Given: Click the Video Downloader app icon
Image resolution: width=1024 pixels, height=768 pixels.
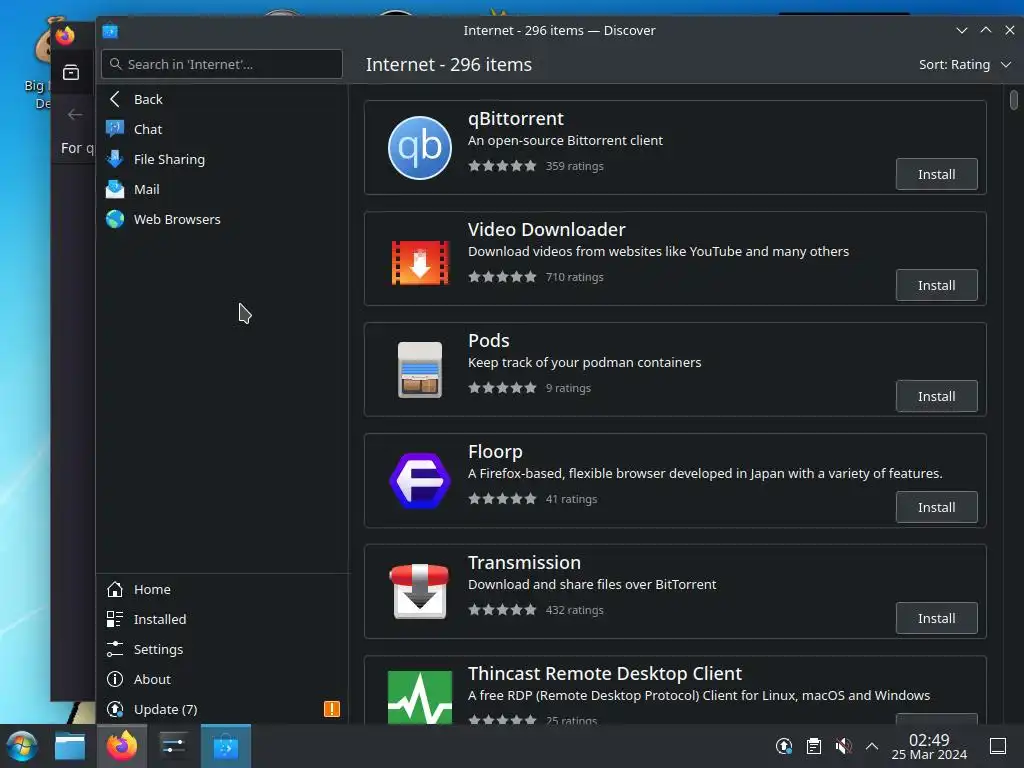Looking at the screenshot, I should [x=419, y=263].
